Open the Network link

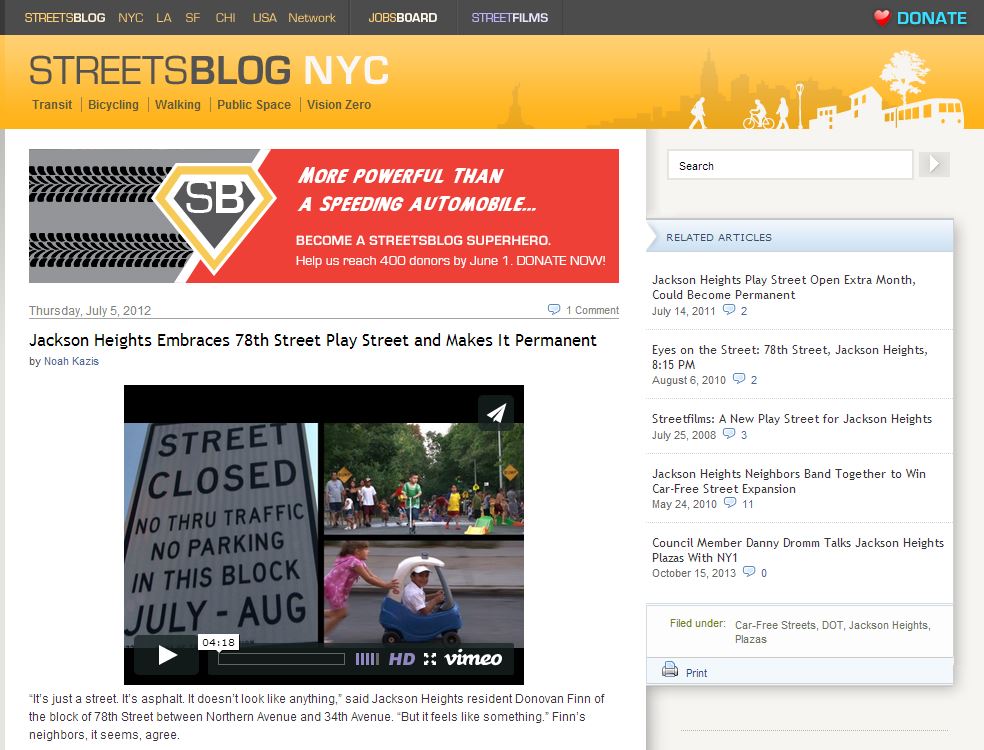click(312, 18)
